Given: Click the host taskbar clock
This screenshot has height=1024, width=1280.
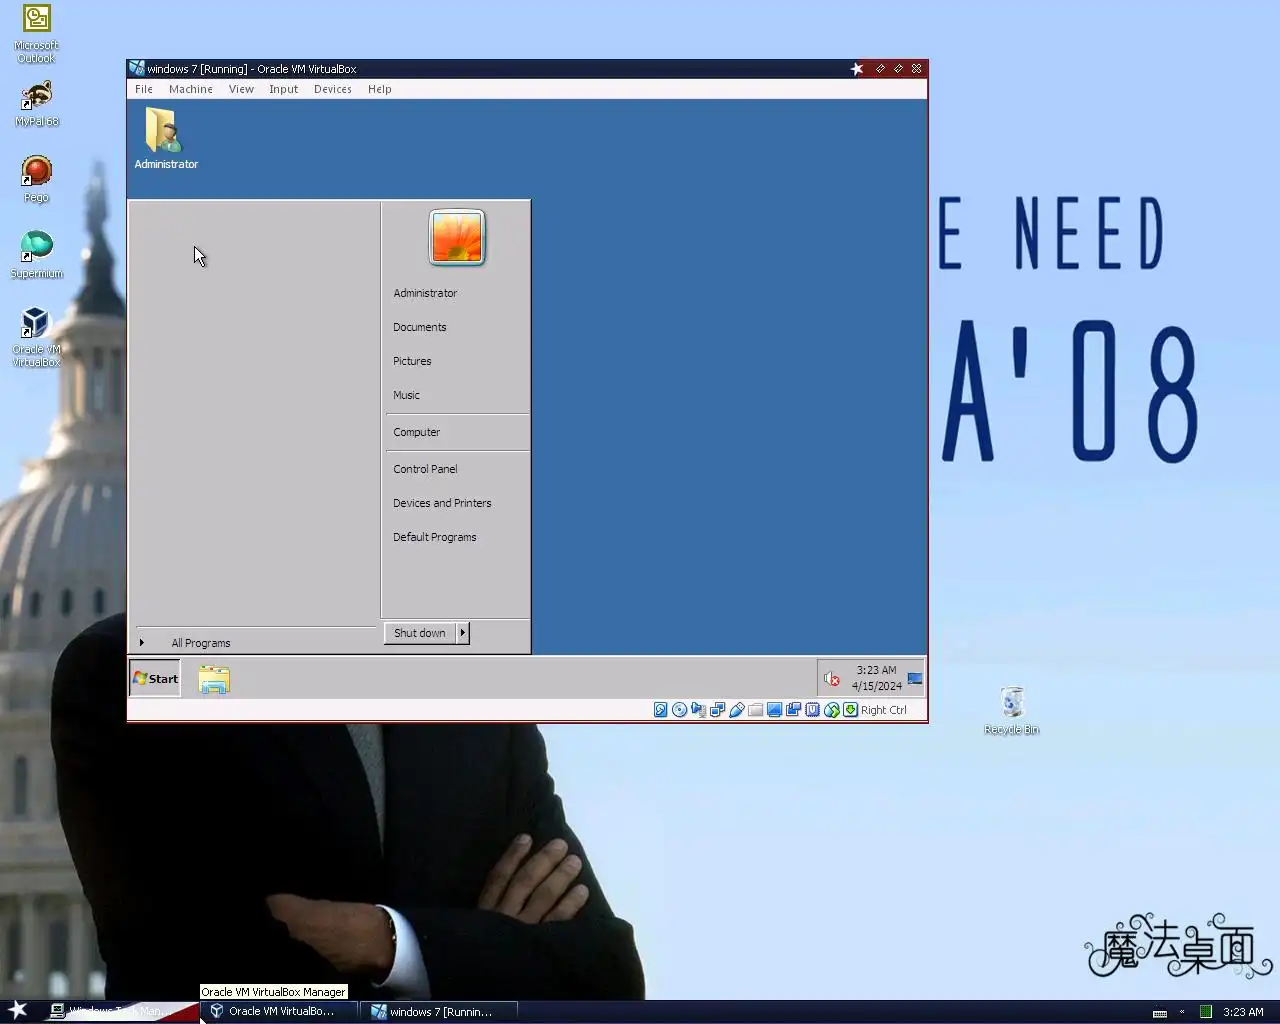Looking at the screenshot, I should (x=1243, y=1012).
